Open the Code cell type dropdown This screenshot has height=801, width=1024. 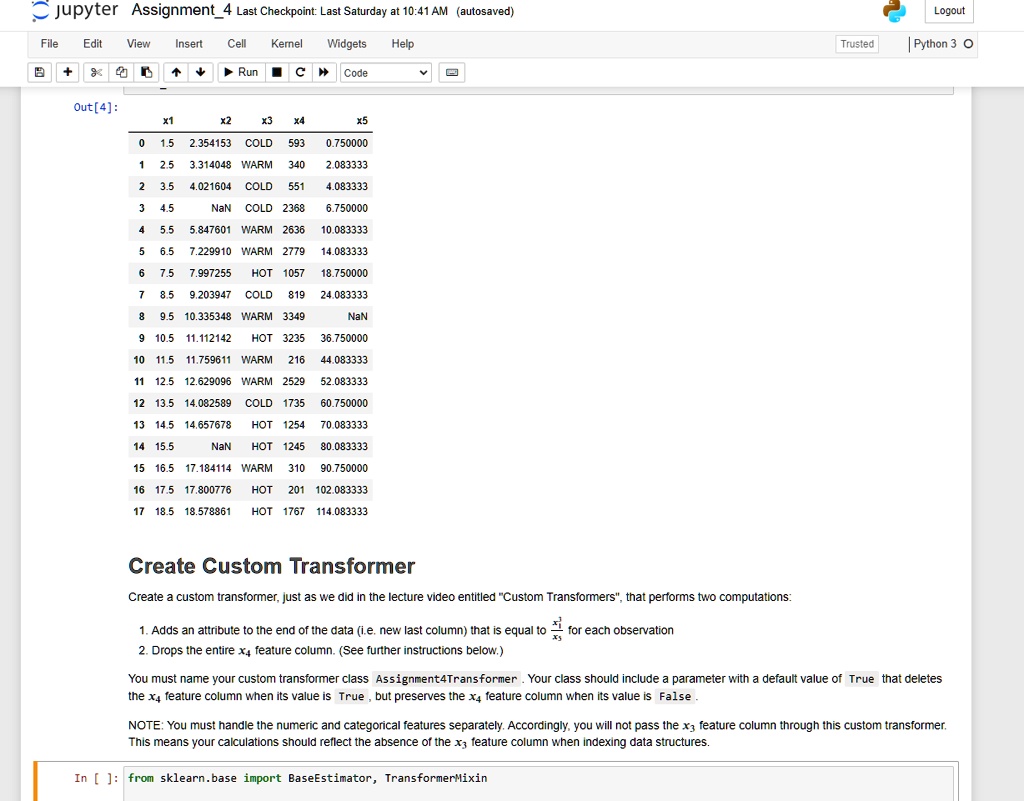pos(385,72)
